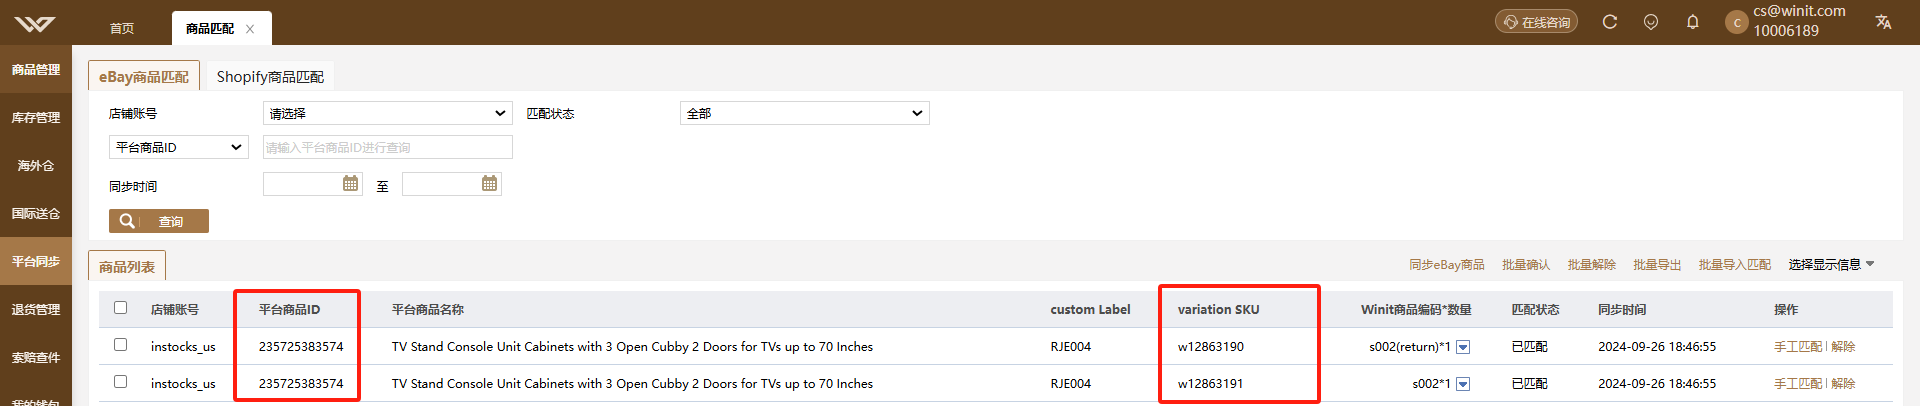The height and width of the screenshot is (406, 1920).
Task: Click 手工匹配 for w12863190 row
Action: pyautogui.click(x=1798, y=347)
